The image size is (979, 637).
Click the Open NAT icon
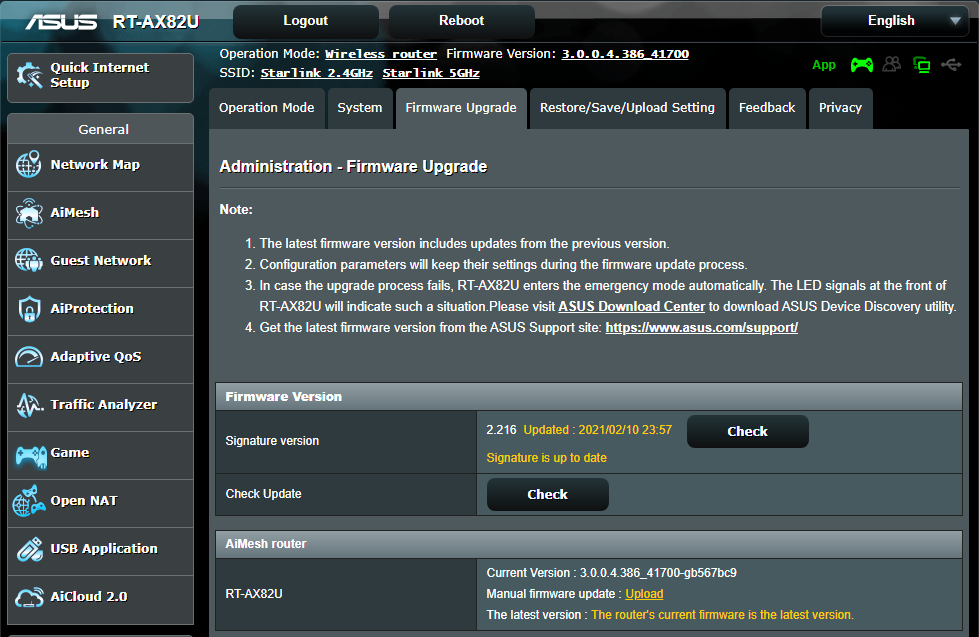click(x=29, y=501)
